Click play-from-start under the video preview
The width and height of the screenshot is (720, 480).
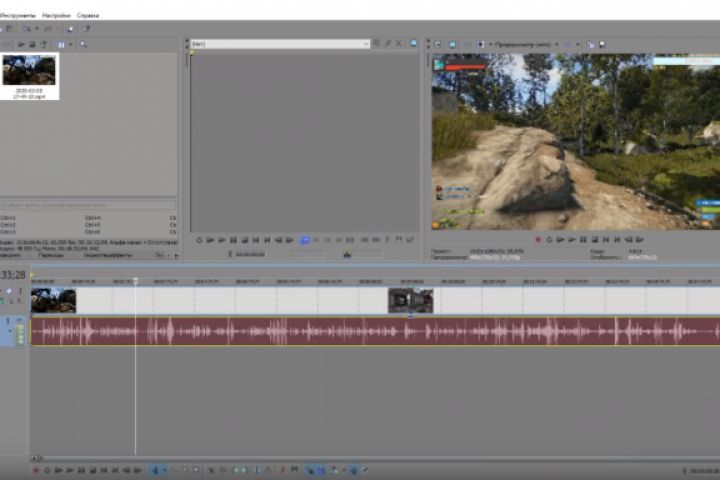coord(561,240)
